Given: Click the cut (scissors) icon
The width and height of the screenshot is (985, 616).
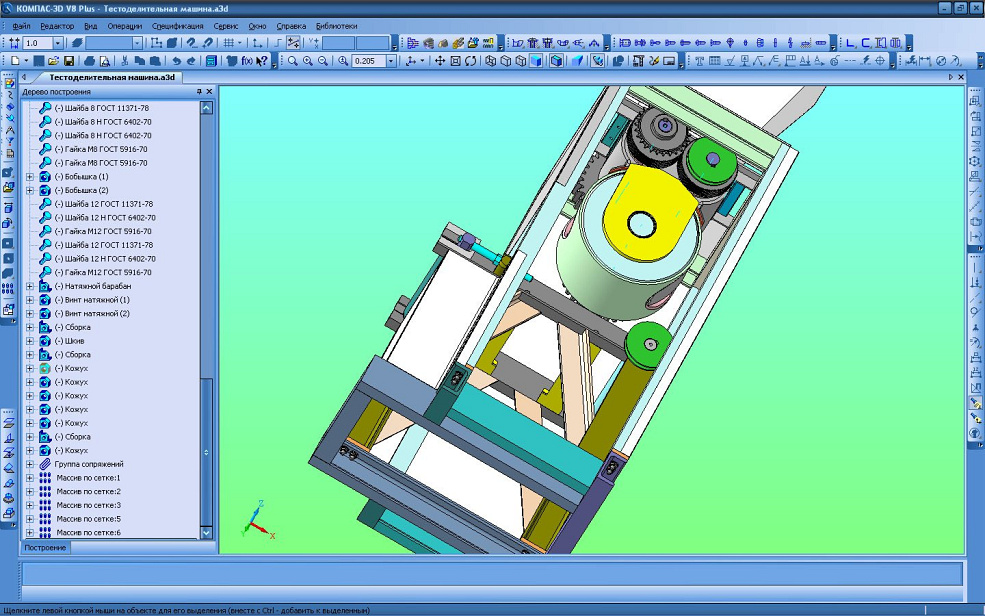Looking at the screenshot, I should tap(125, 61).
